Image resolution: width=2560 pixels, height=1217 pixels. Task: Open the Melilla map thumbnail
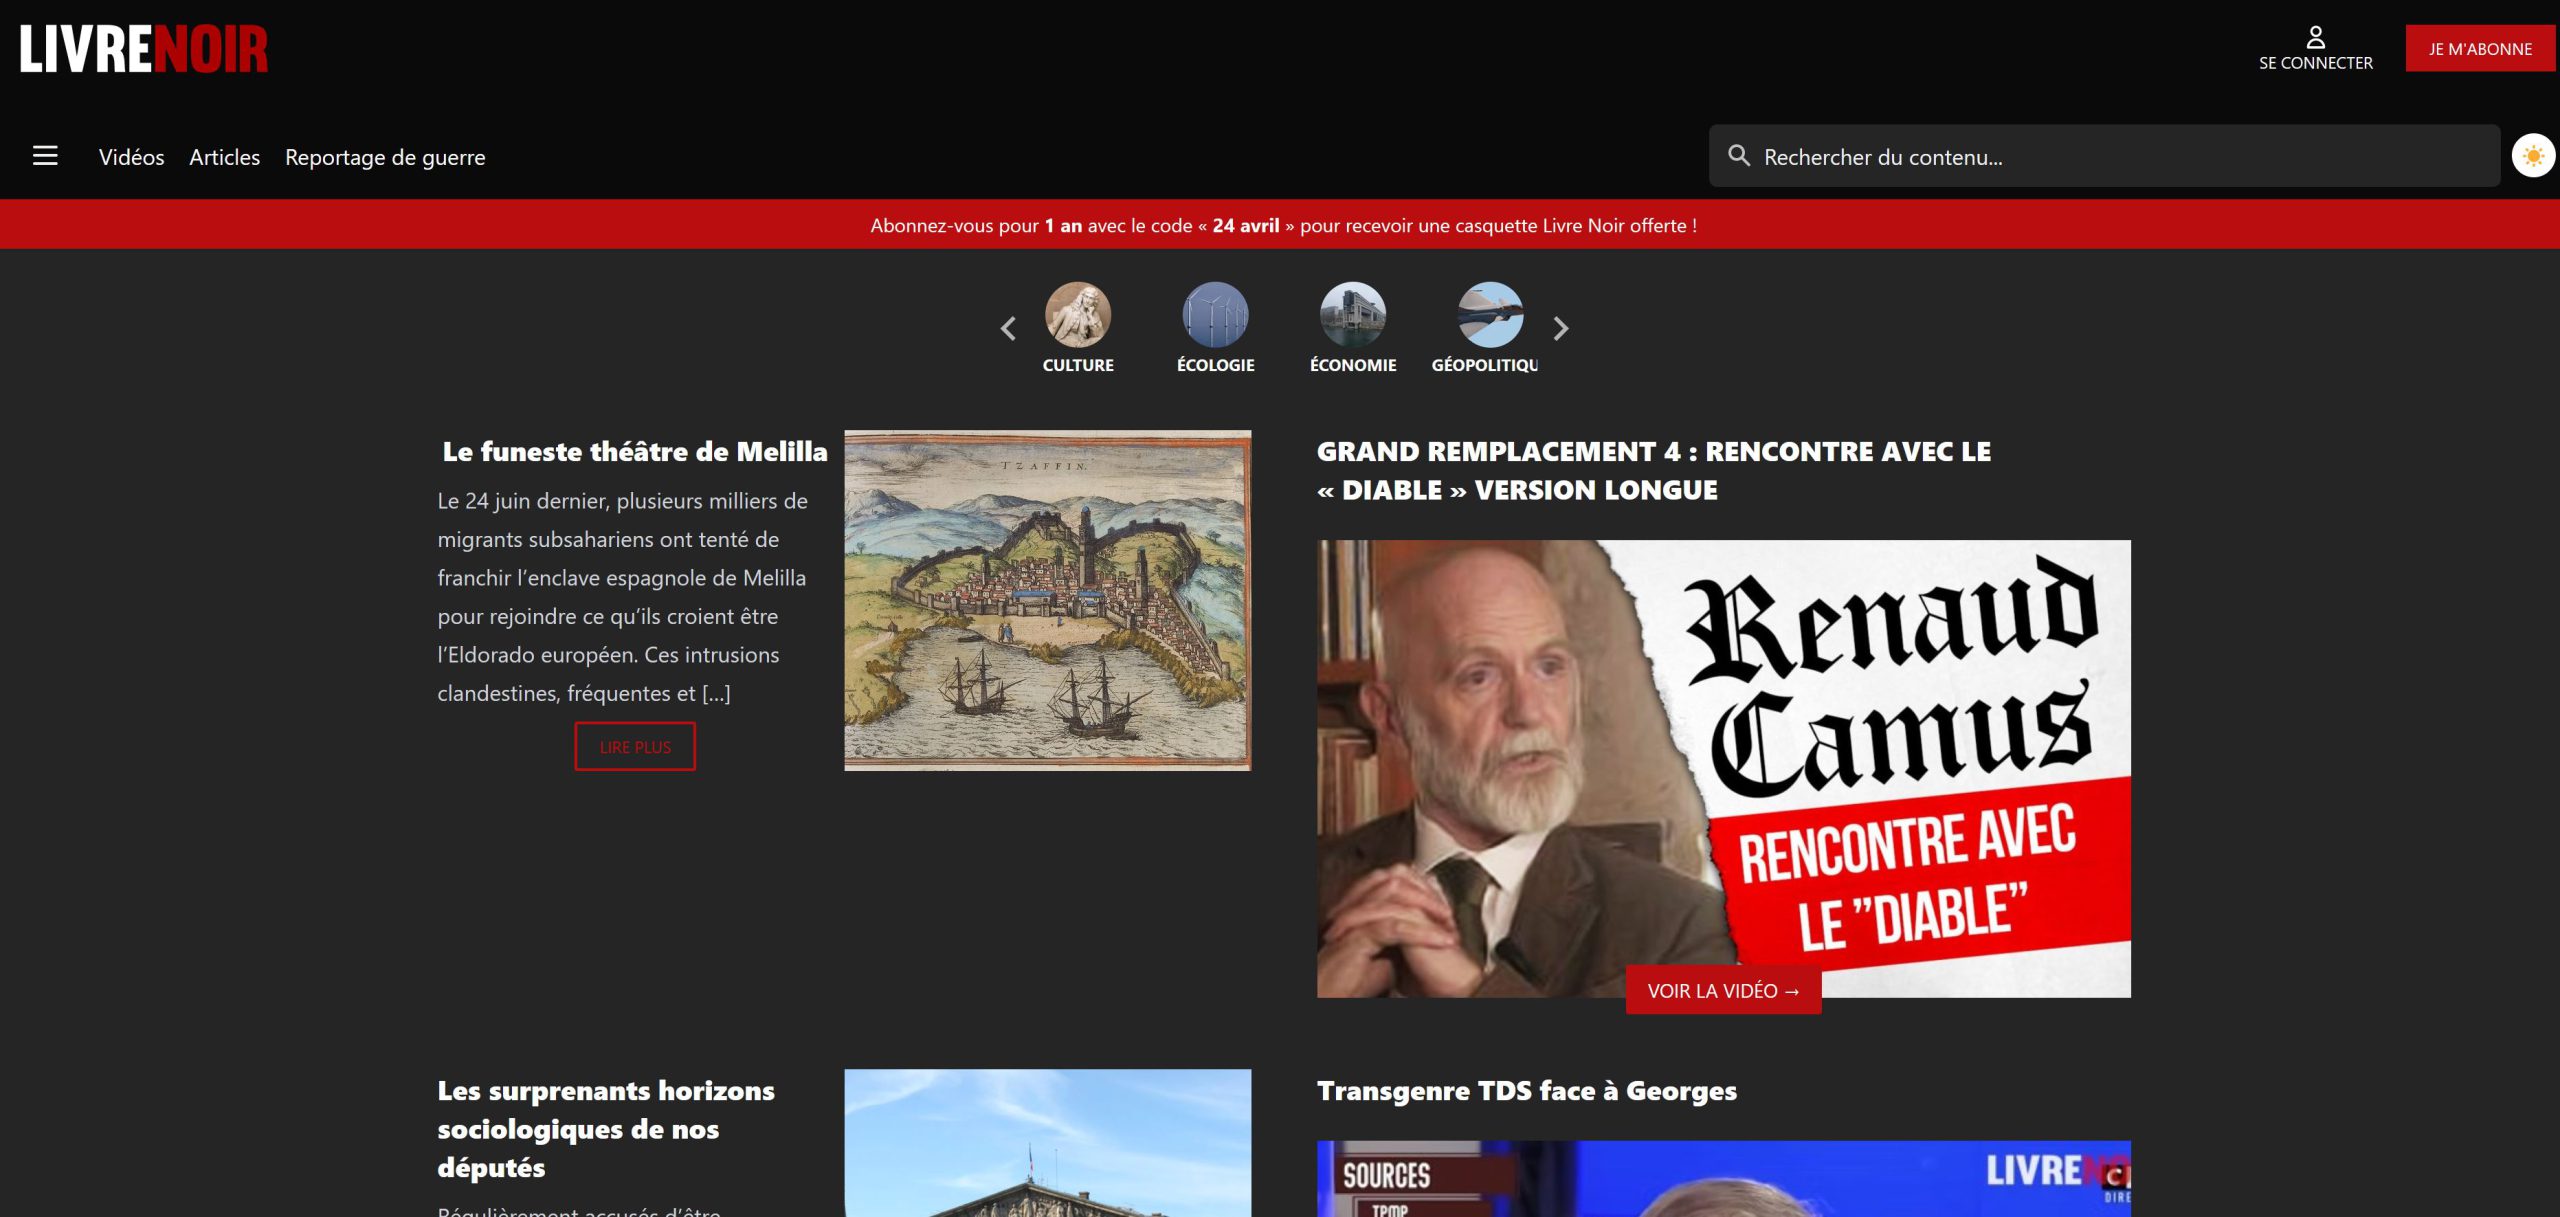point(1048,601)
